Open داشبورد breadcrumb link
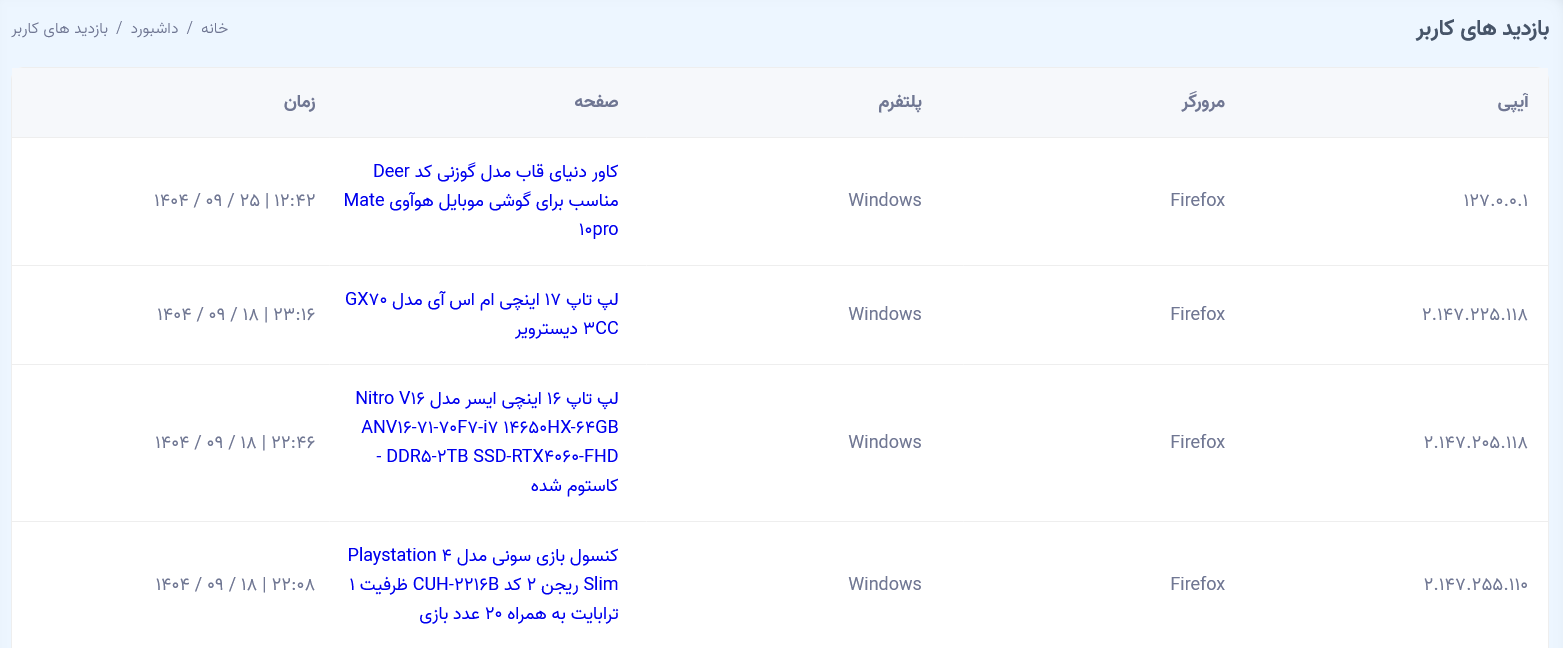Image resolution: width=1563 pixels, height=648 pixels. tap(154, 28)
